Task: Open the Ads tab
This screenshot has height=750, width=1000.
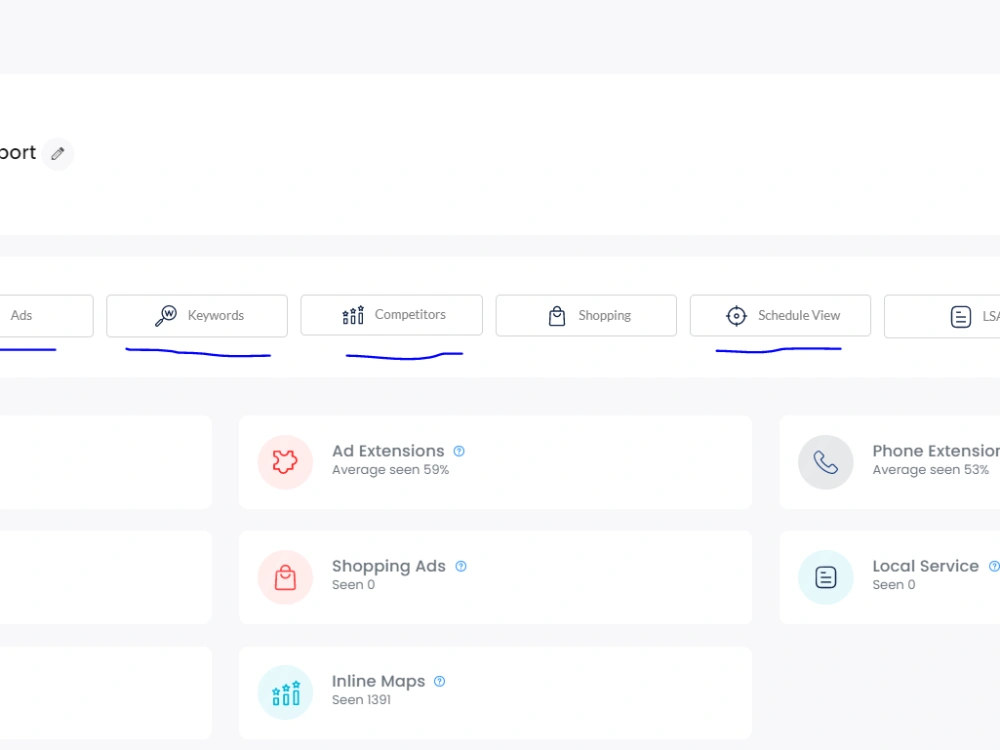Action: (46, 316)
